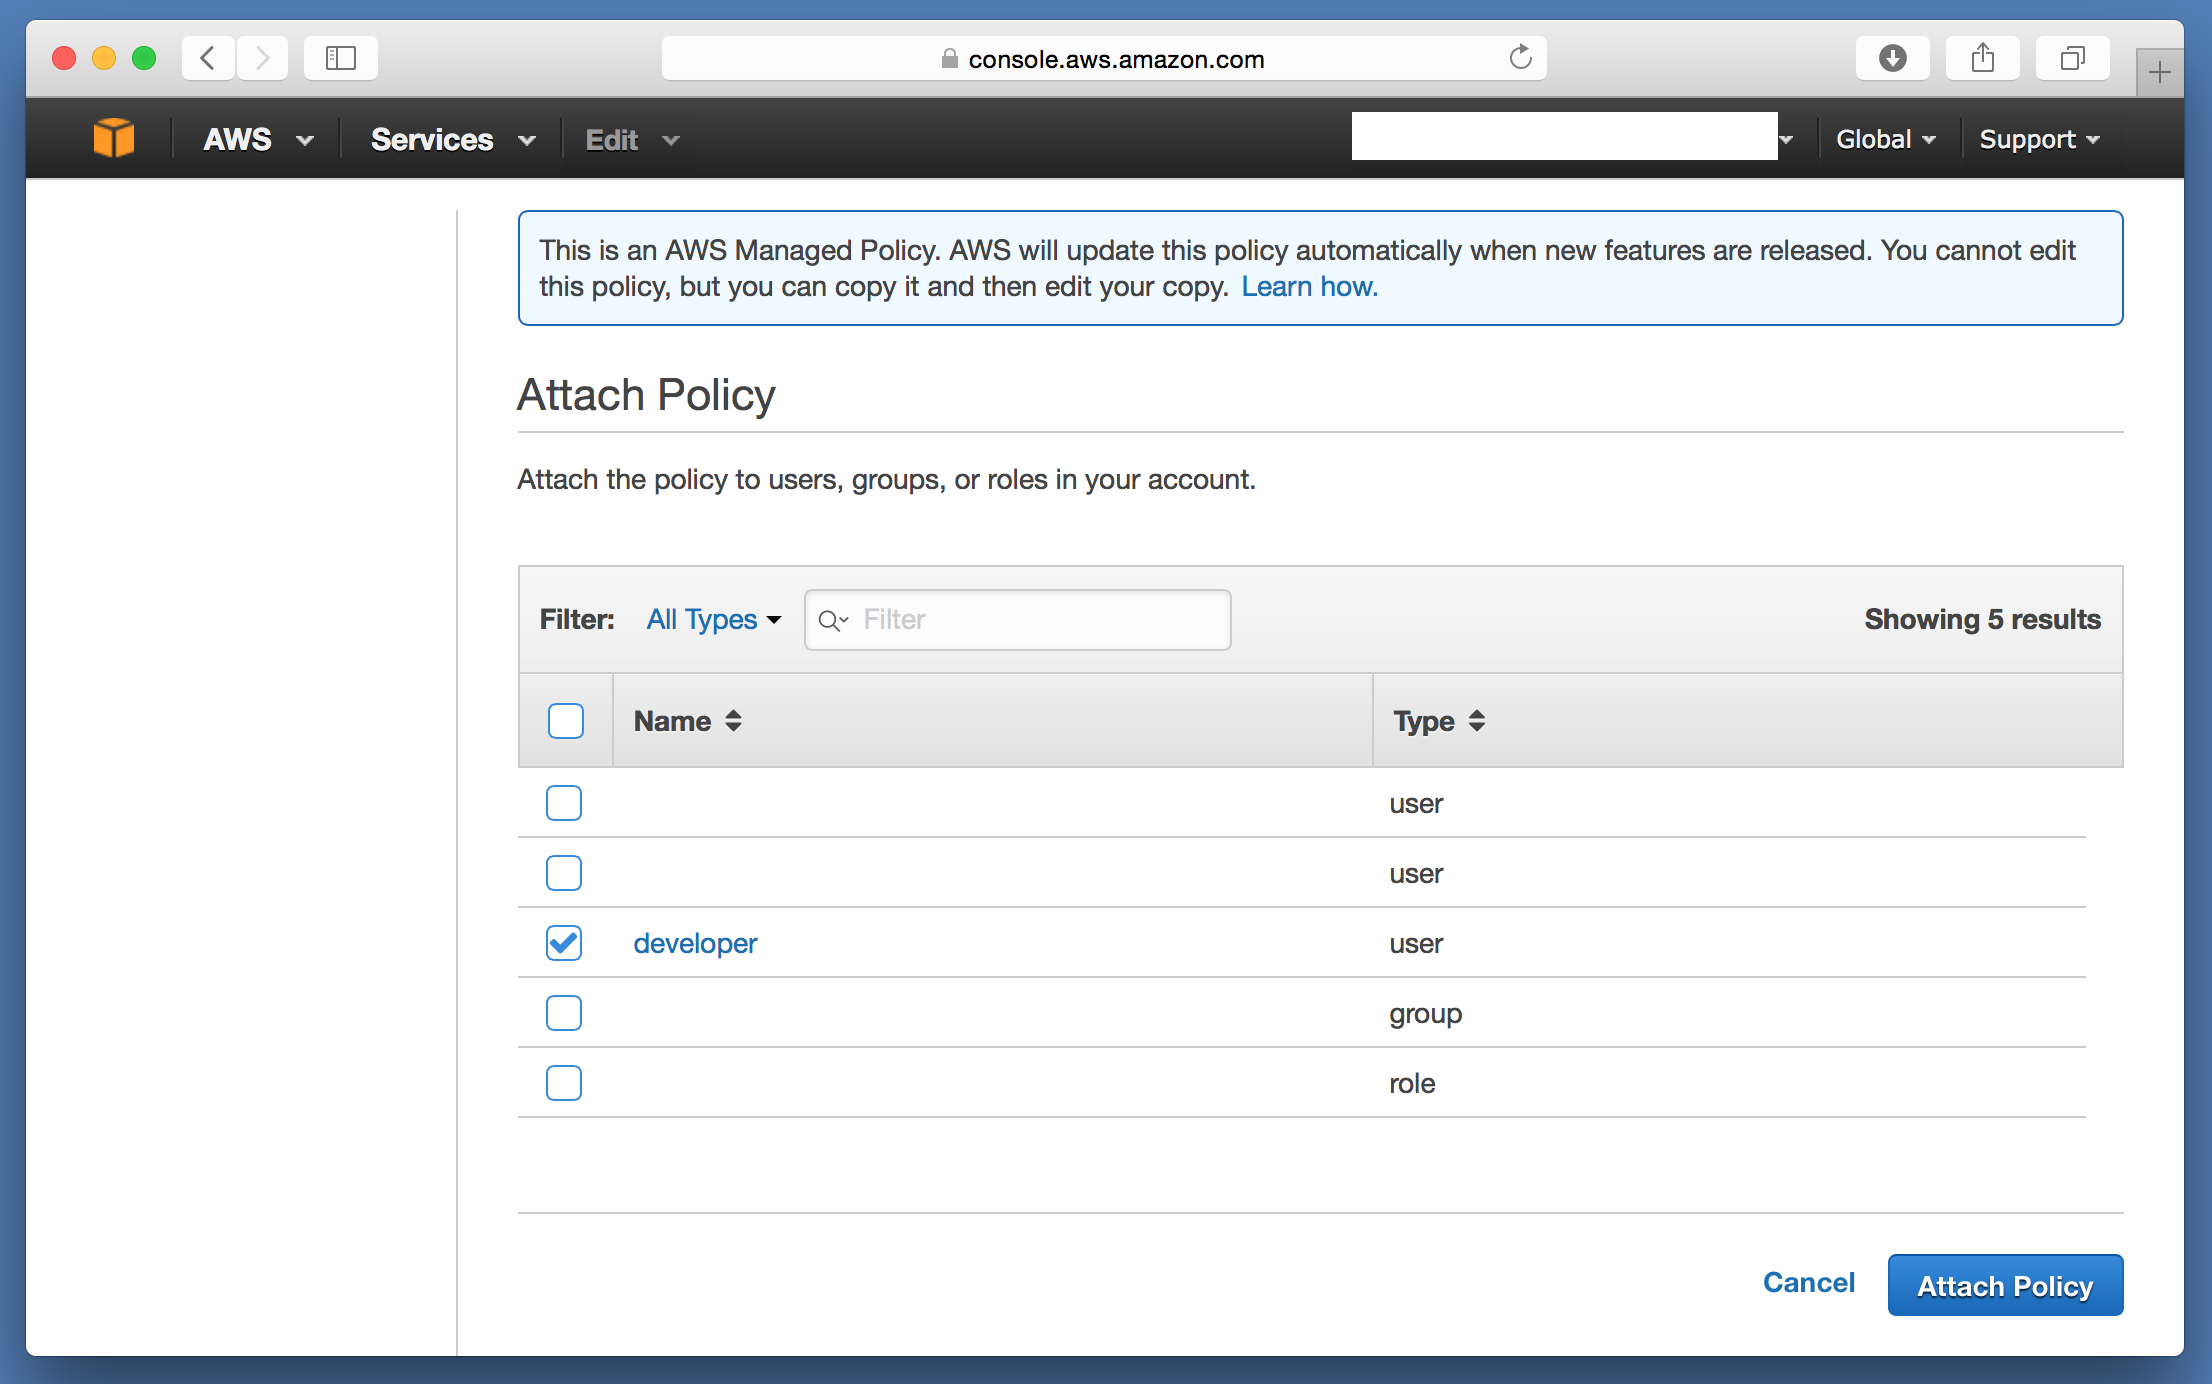Open the Edit menu in navbar
This screenshot has width=2212, height=1384.
point(631,139)
